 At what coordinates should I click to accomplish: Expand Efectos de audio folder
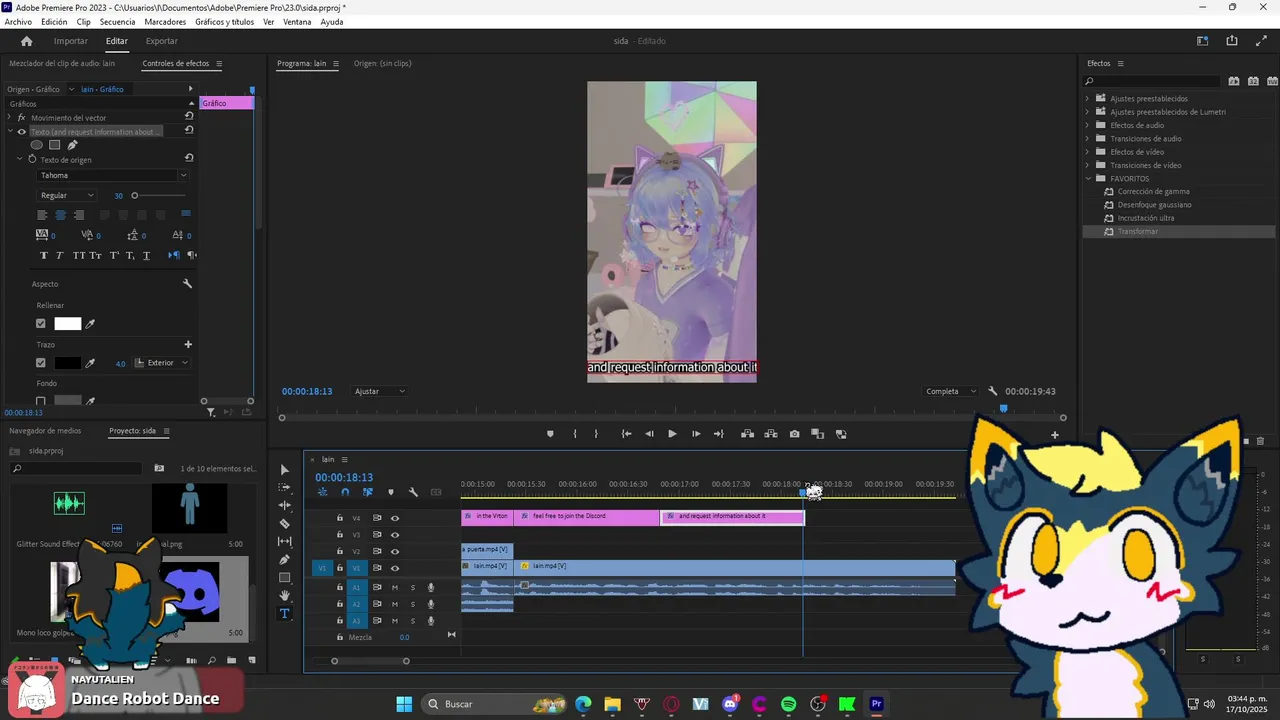[x=1087, y=125]
